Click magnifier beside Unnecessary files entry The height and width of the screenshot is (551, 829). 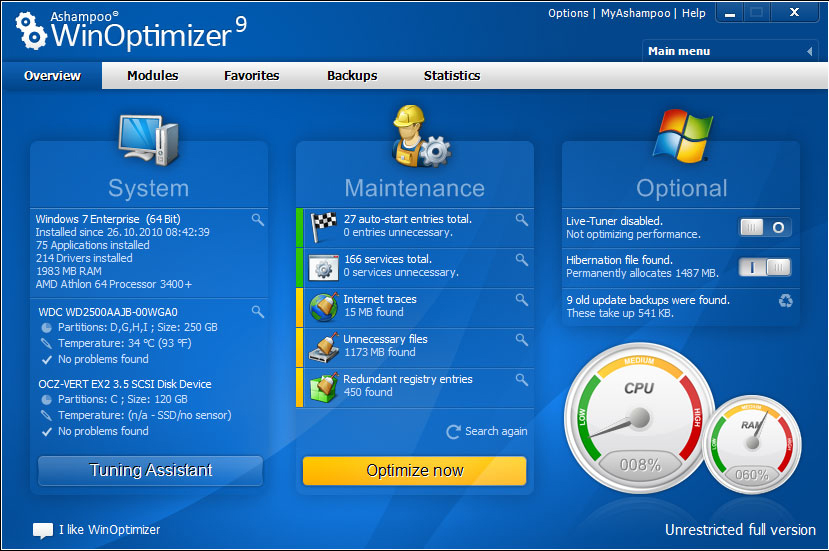click(x=521, y=340)
